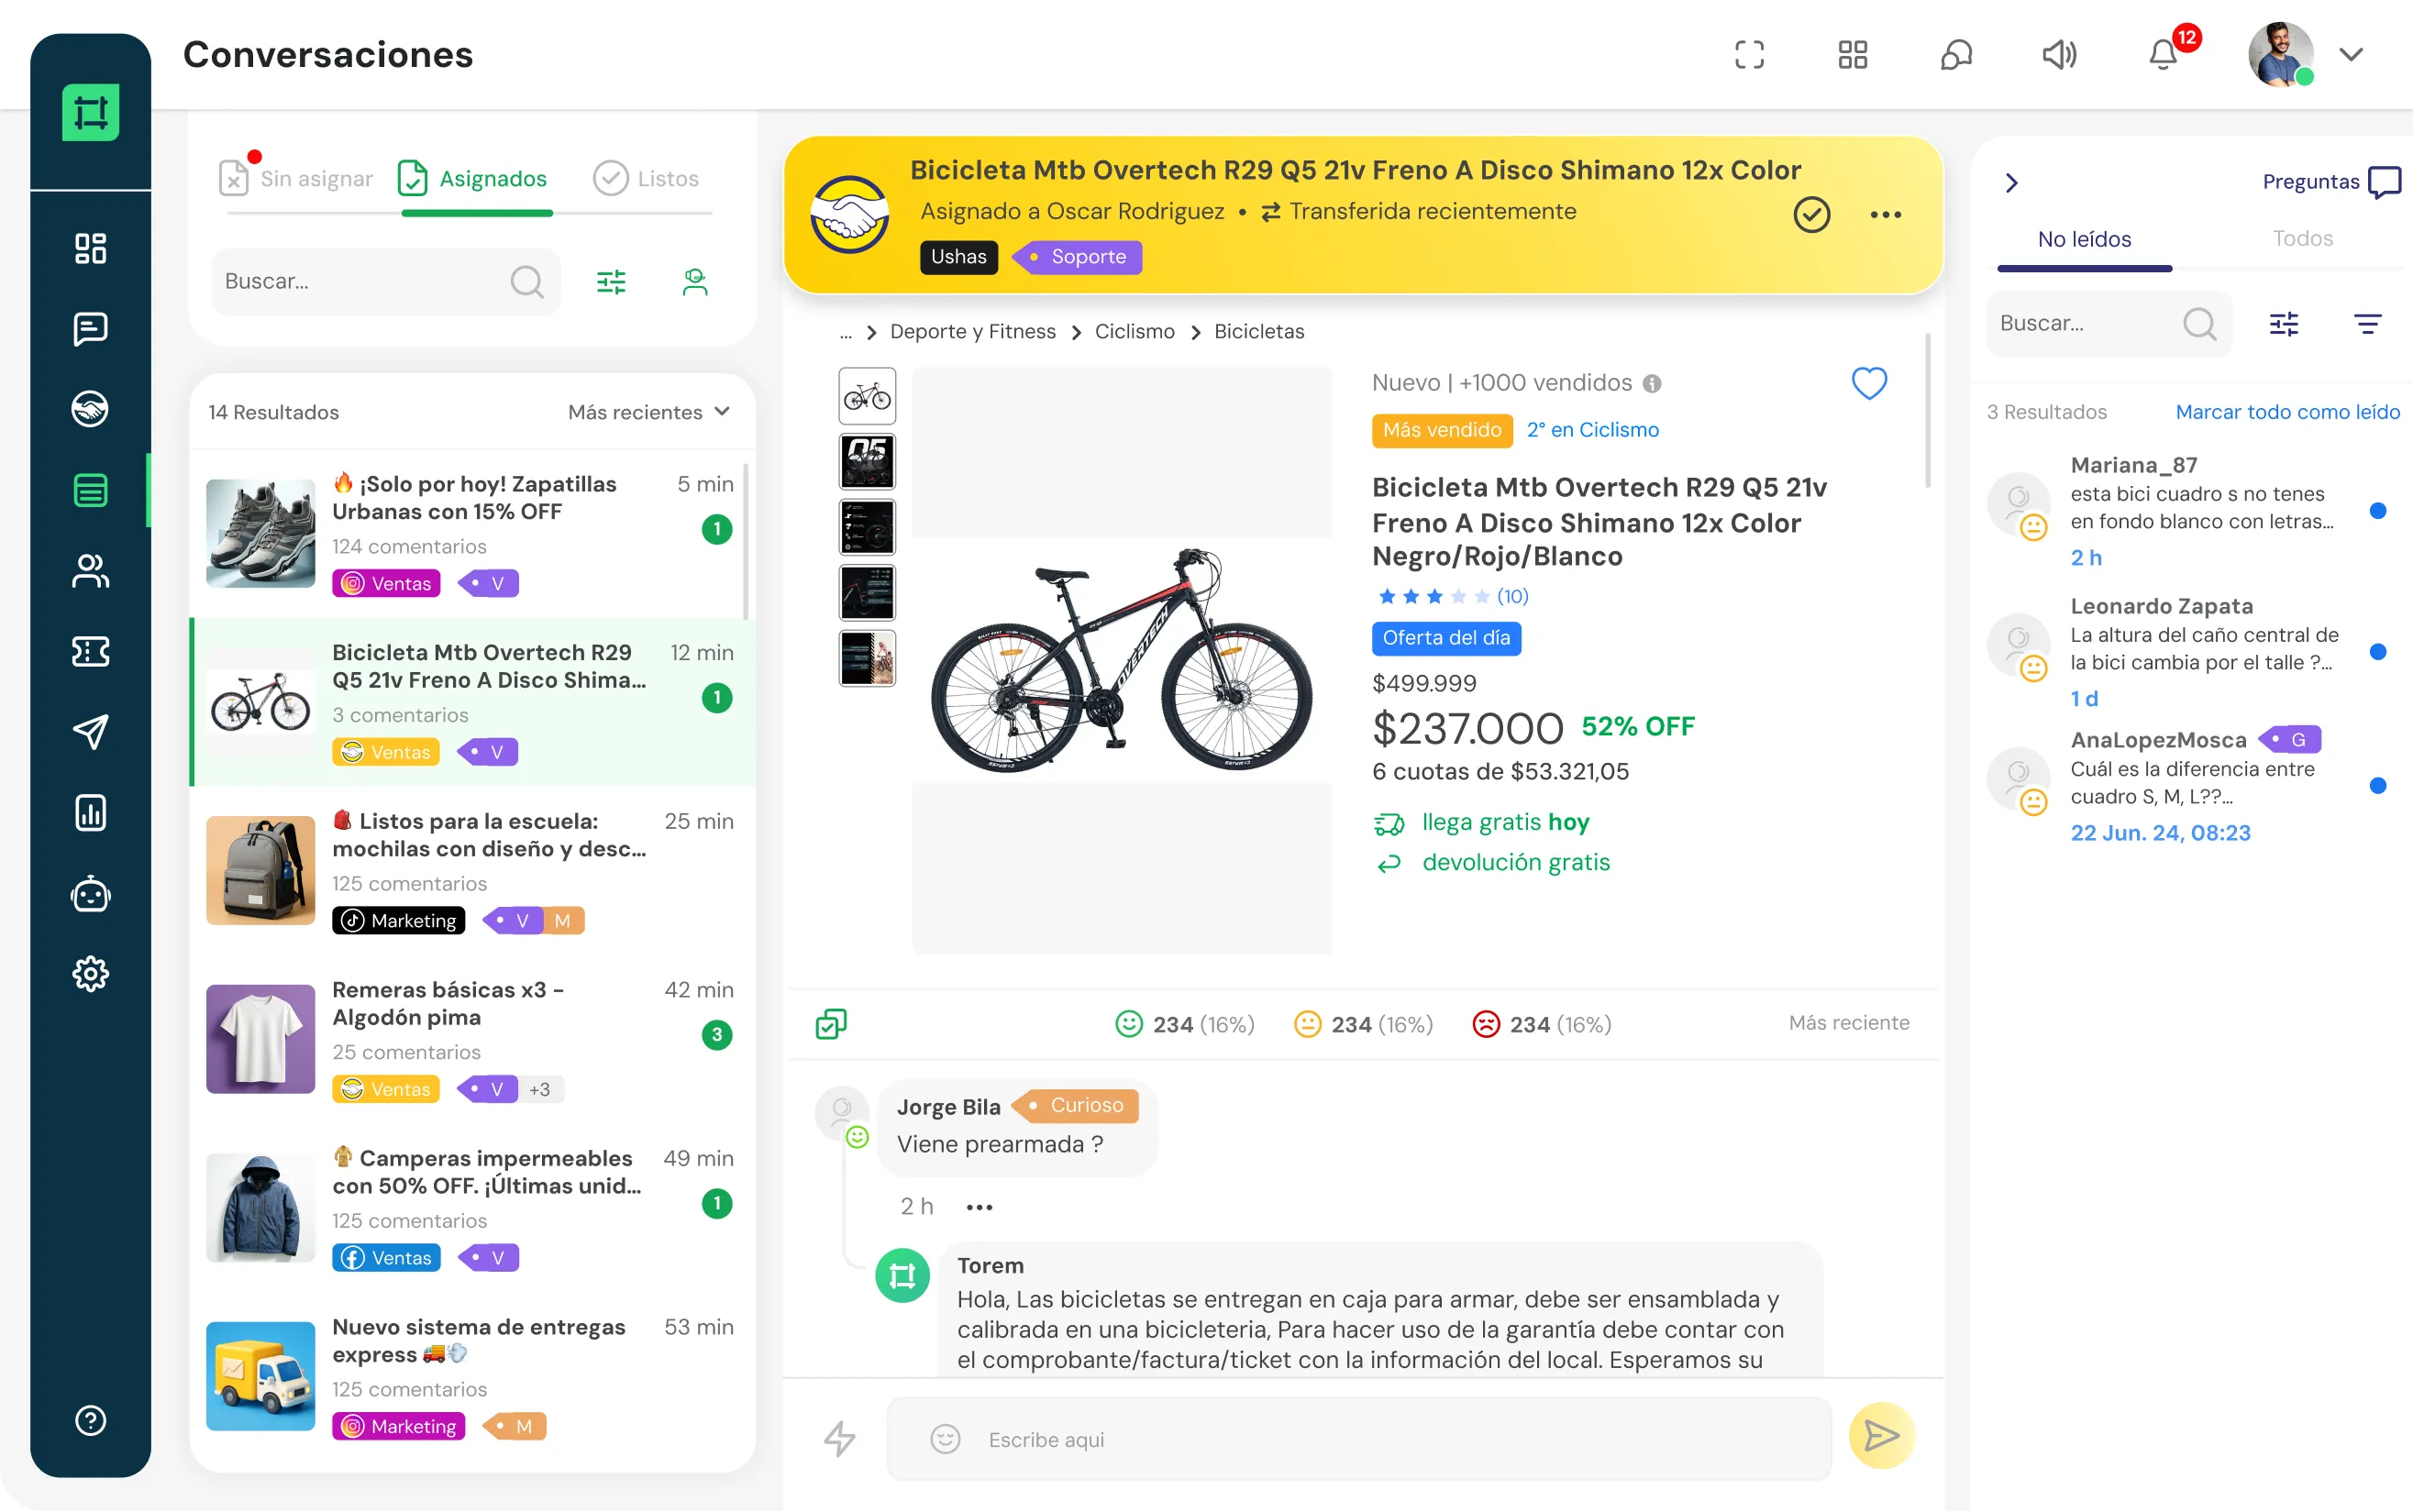Click the chat support icon in top bar
The image size is (2413, 1512).
pos(1956,54)
